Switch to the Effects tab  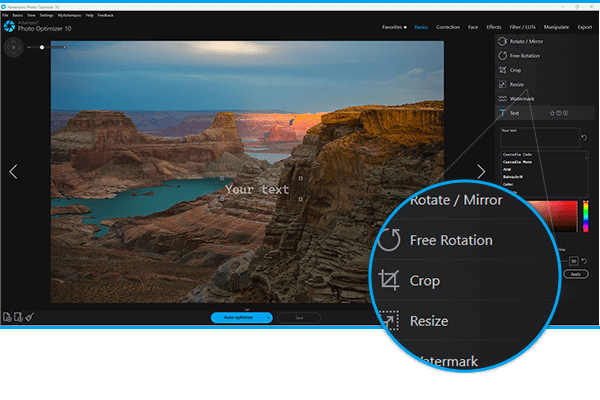tap(494, 27)
